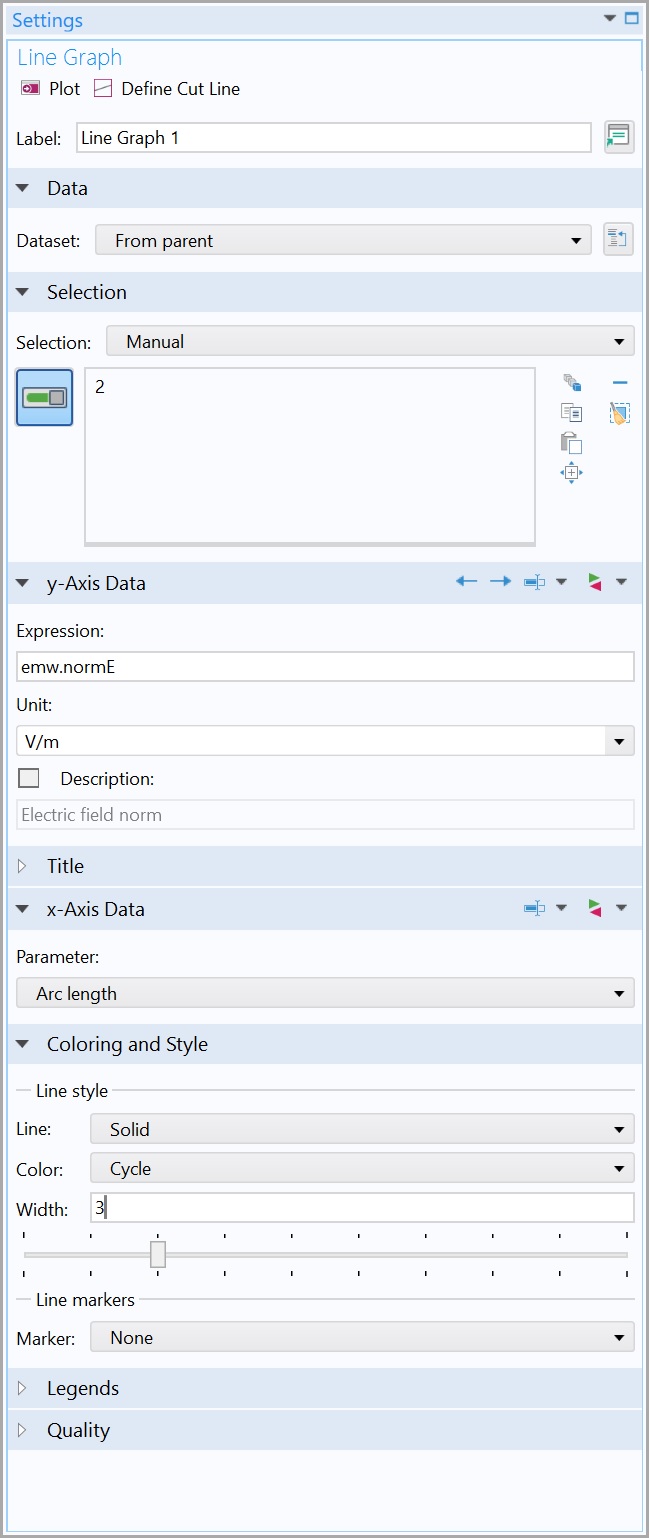
Task: Open the Color dropdown set to Cycle
Action: 361,1168
